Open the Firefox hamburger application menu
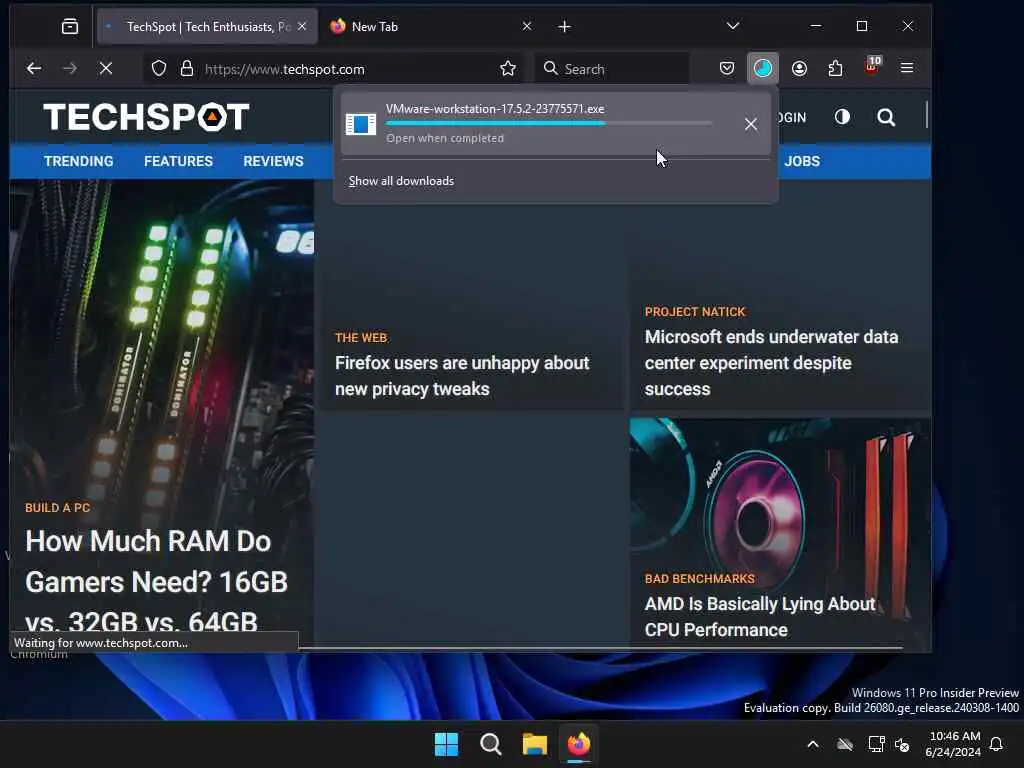This screenshot has height=768, width=1024. [907, 68]
